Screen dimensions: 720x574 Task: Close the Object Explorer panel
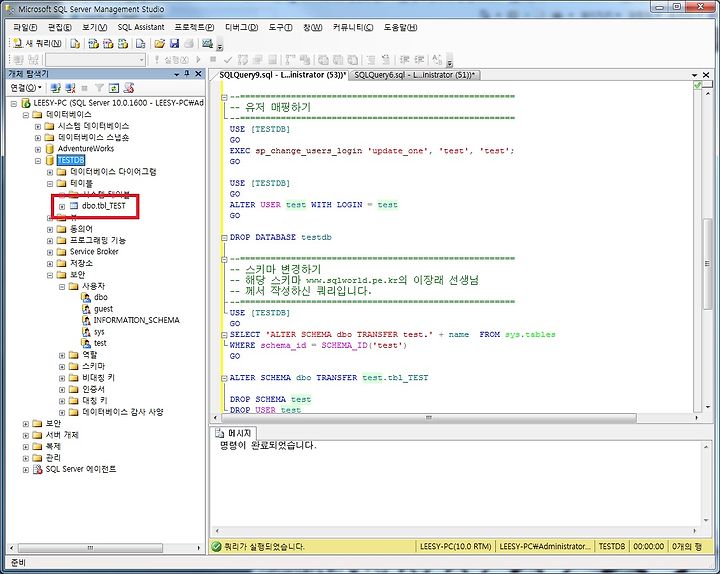tap(198, 73)
